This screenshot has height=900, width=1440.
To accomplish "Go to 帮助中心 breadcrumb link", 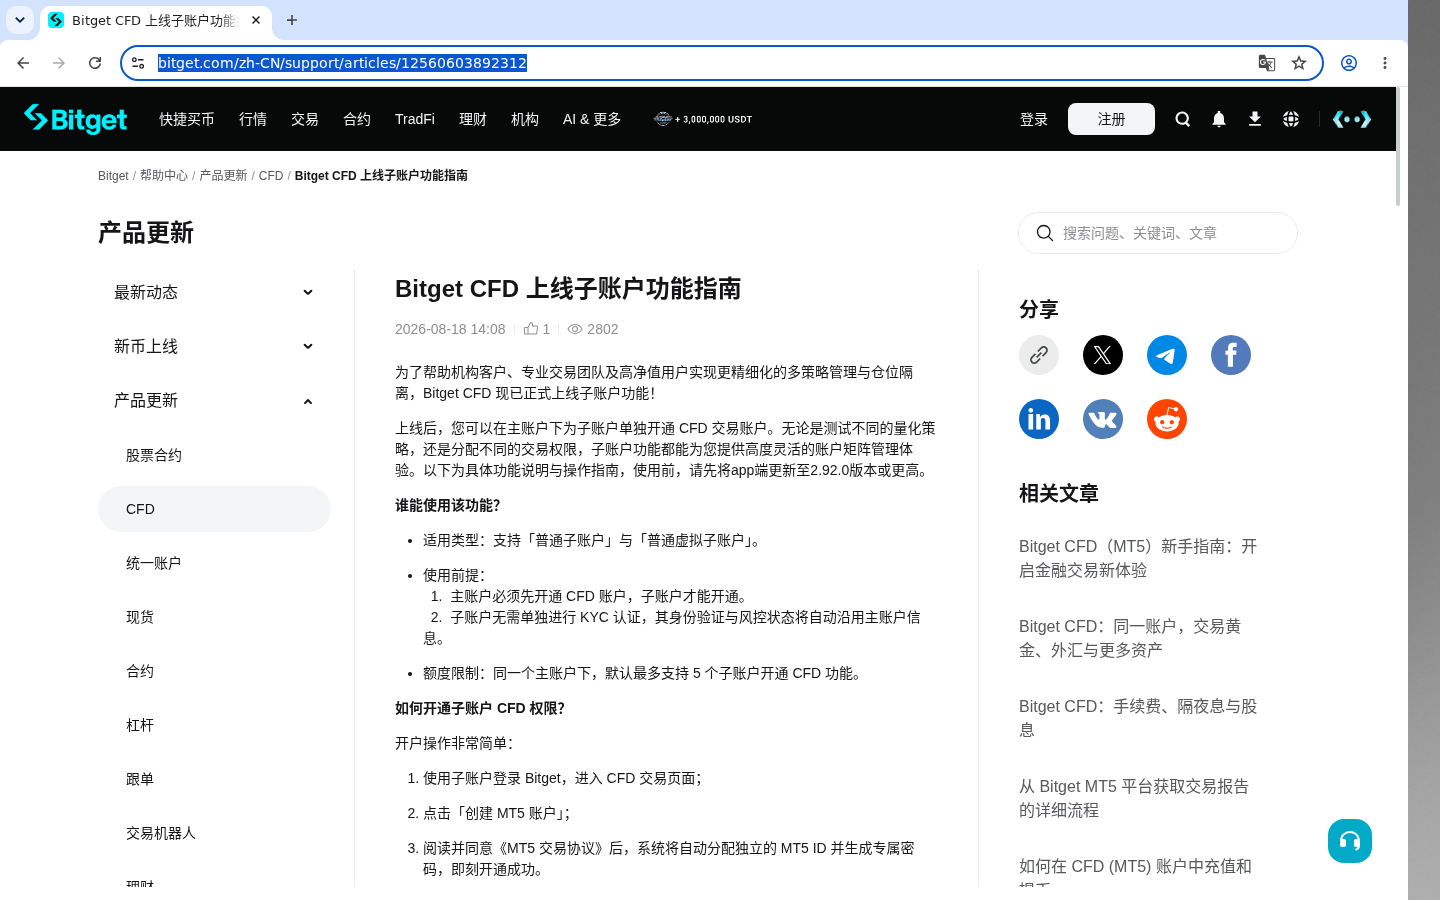I will pyautogui.click(x=164, y=175).
